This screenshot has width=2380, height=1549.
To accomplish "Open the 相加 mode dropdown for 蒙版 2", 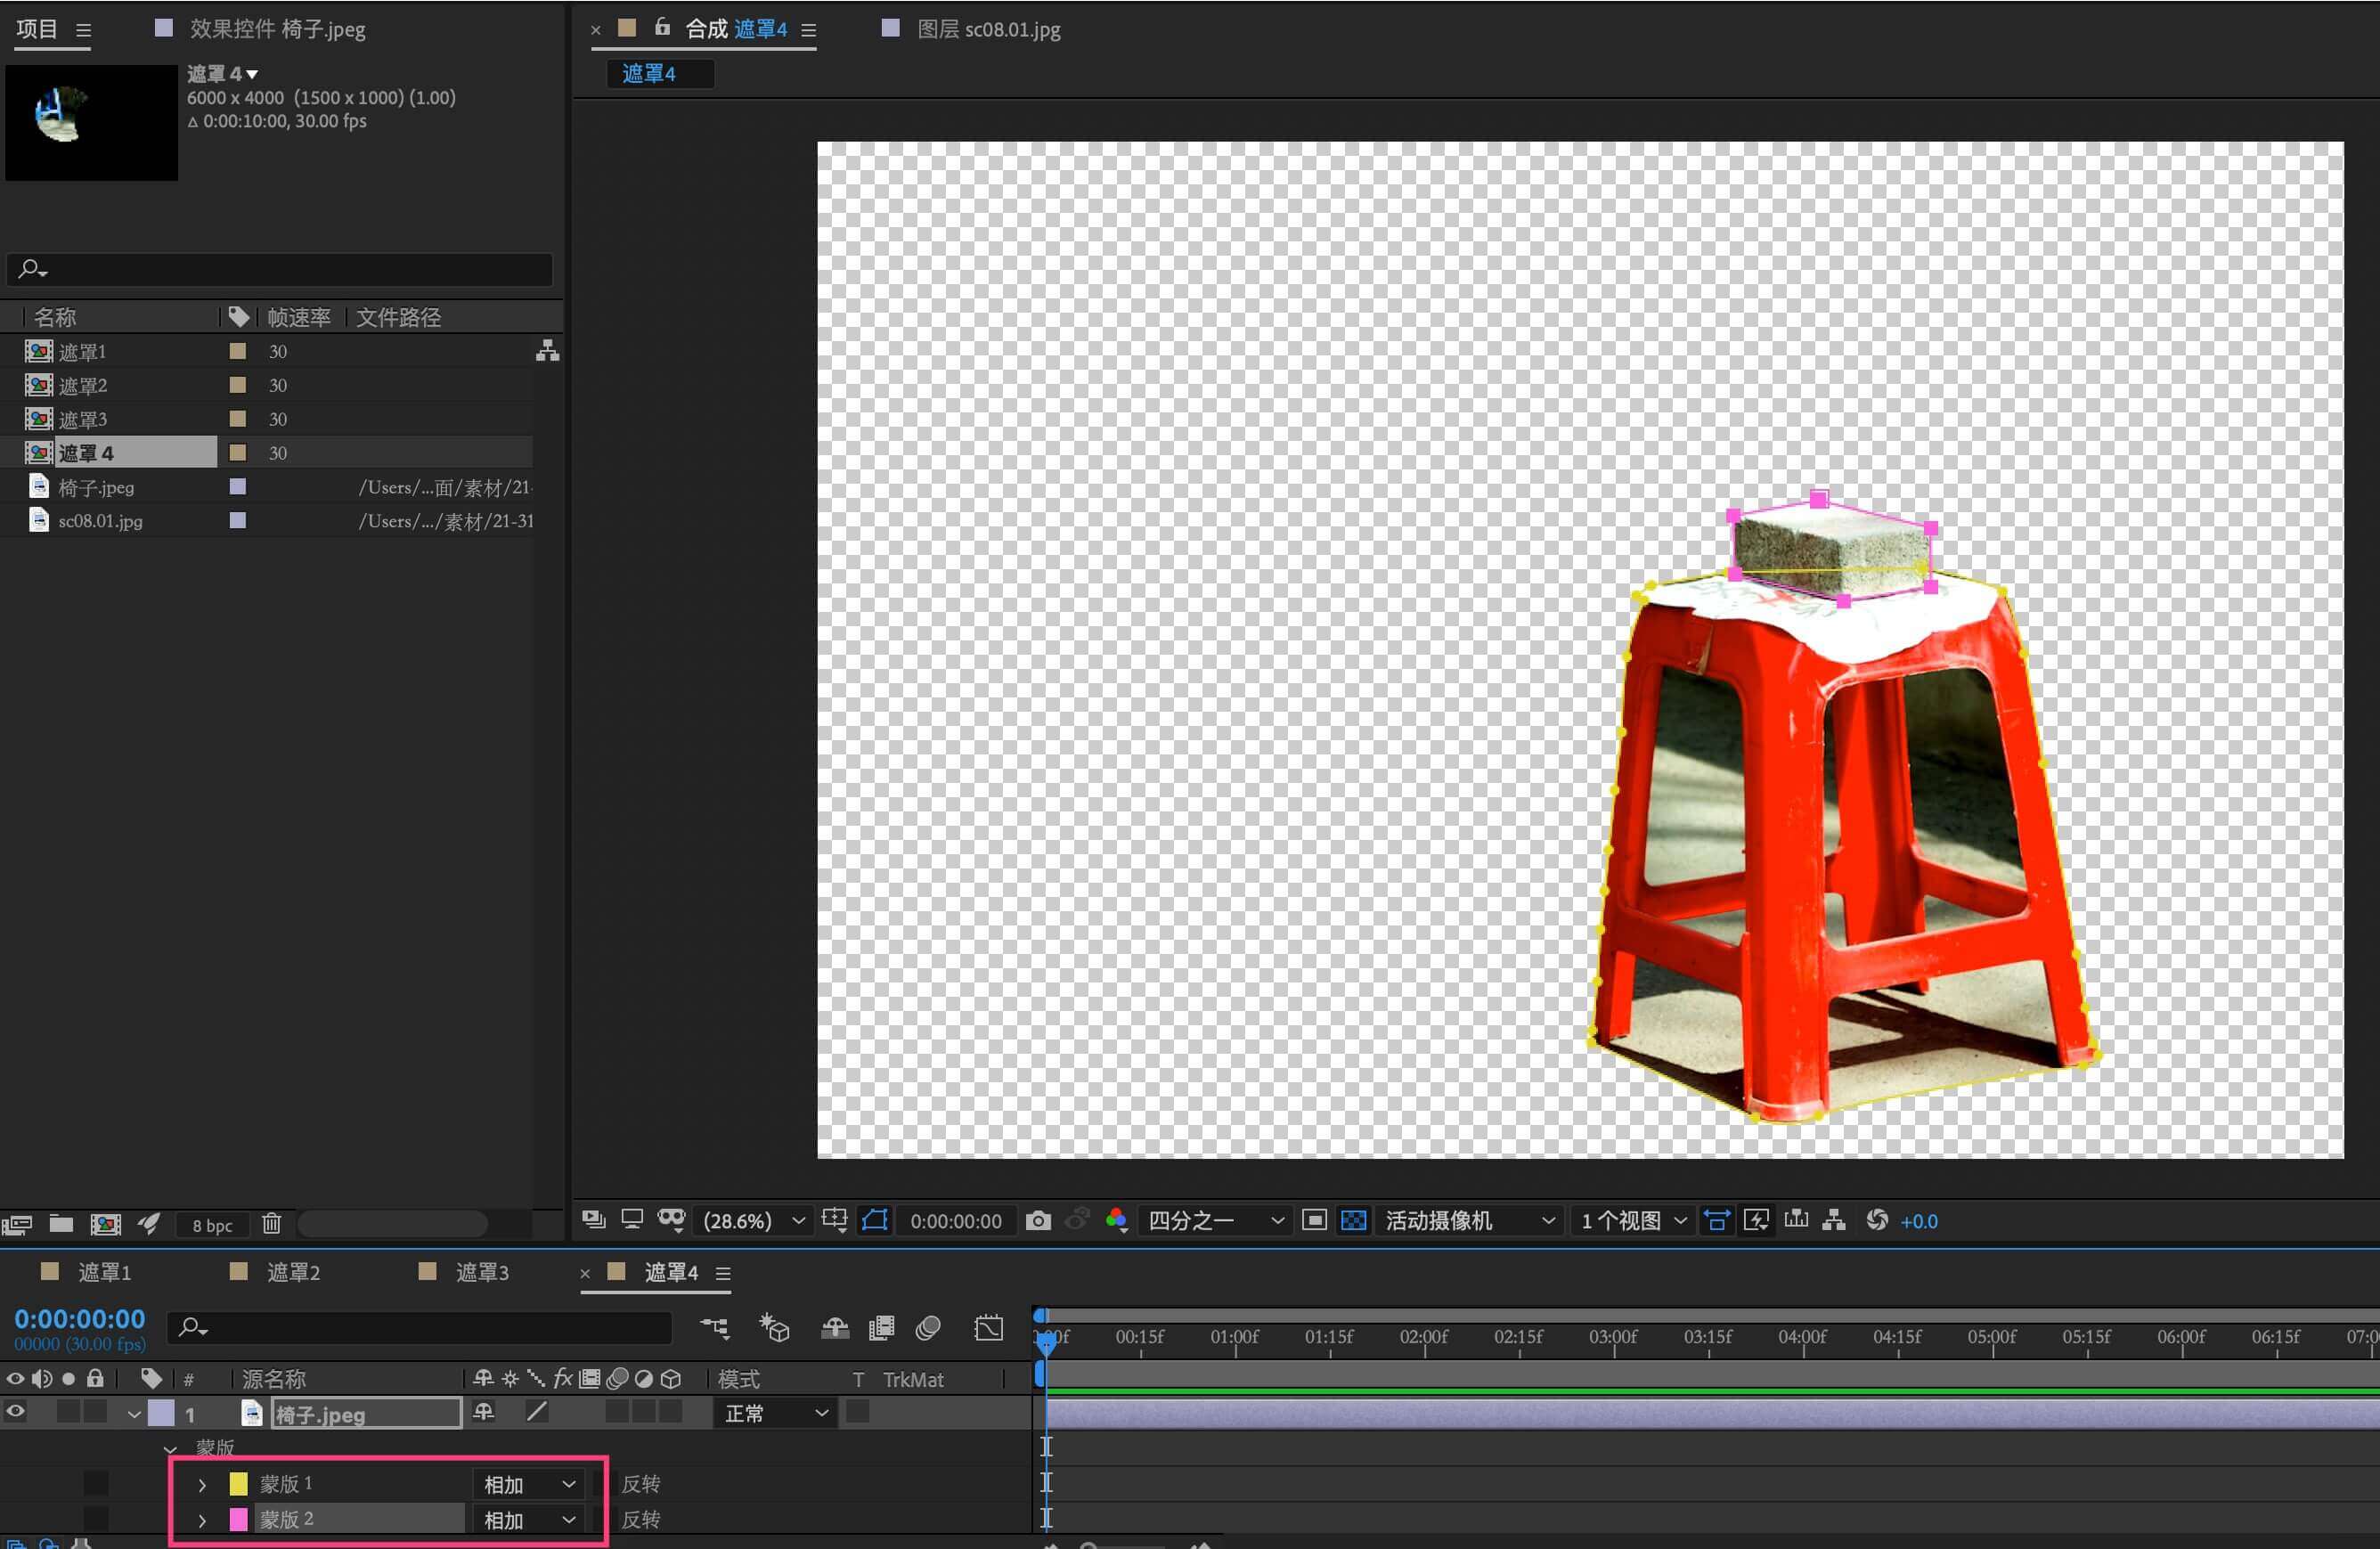I will point(529,1520).
